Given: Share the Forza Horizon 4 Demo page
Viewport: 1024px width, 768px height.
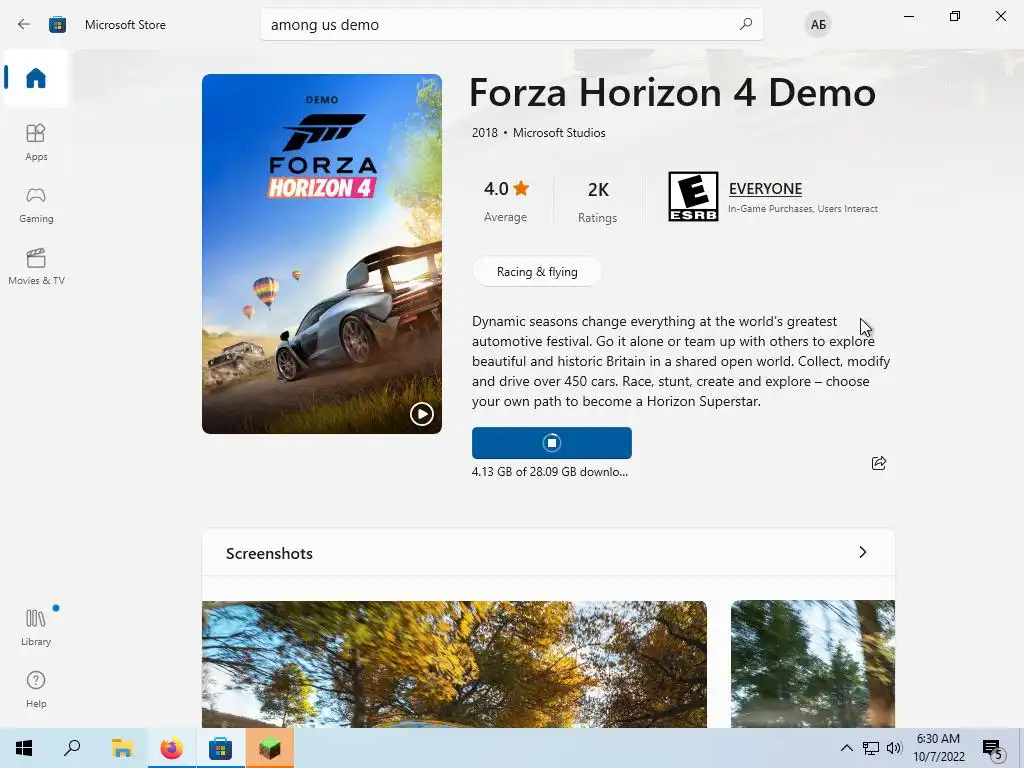Looking at the screenshot, I should tap(879, 463).
